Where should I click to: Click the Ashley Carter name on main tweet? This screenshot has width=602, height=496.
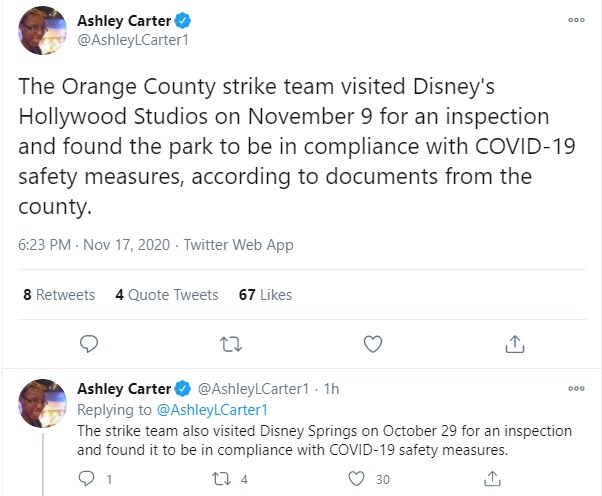point(124,20)
